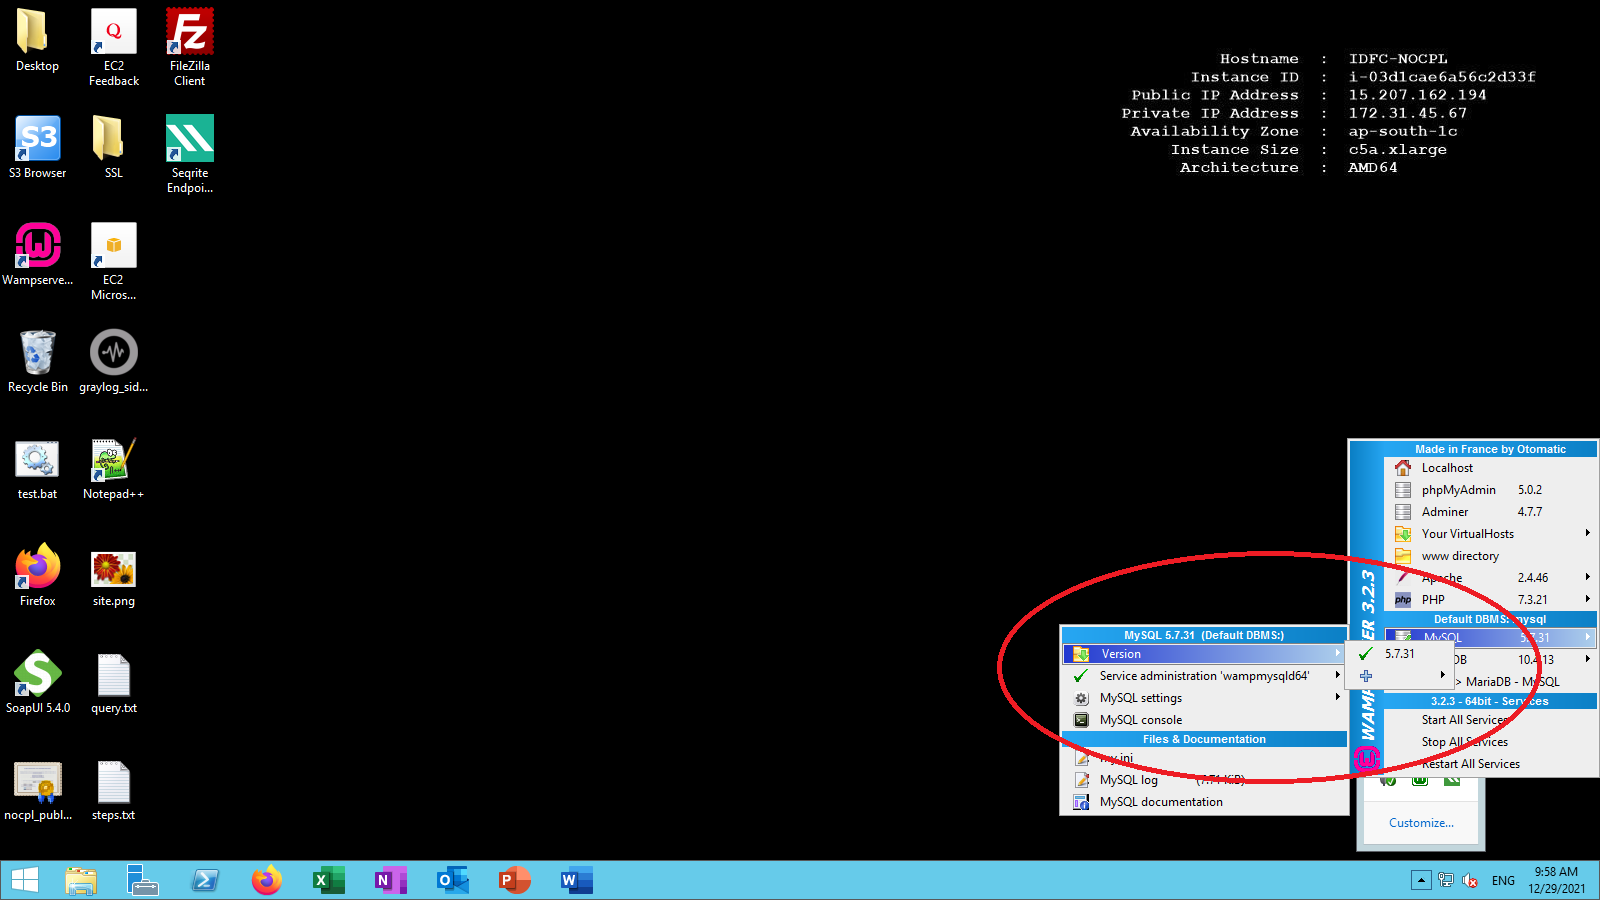Open the SSL folder

pyautogui.click(x=114, y=147)
